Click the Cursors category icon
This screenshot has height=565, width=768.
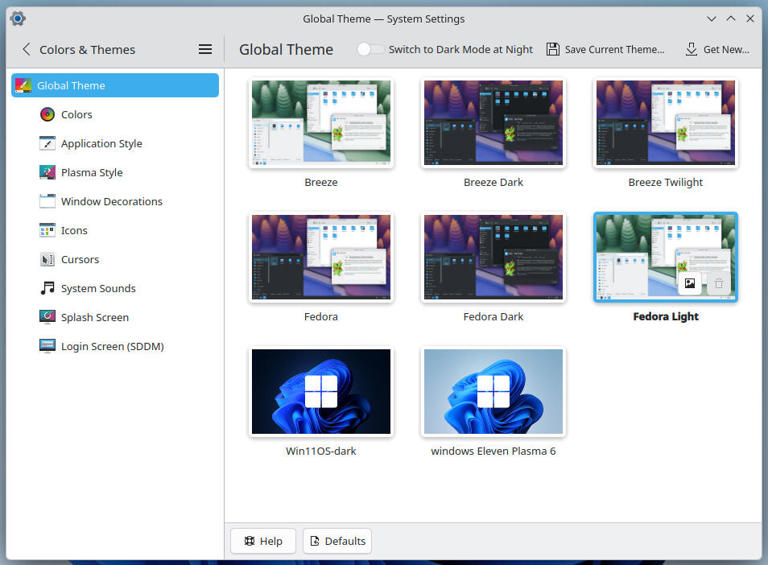pos(47,259)
